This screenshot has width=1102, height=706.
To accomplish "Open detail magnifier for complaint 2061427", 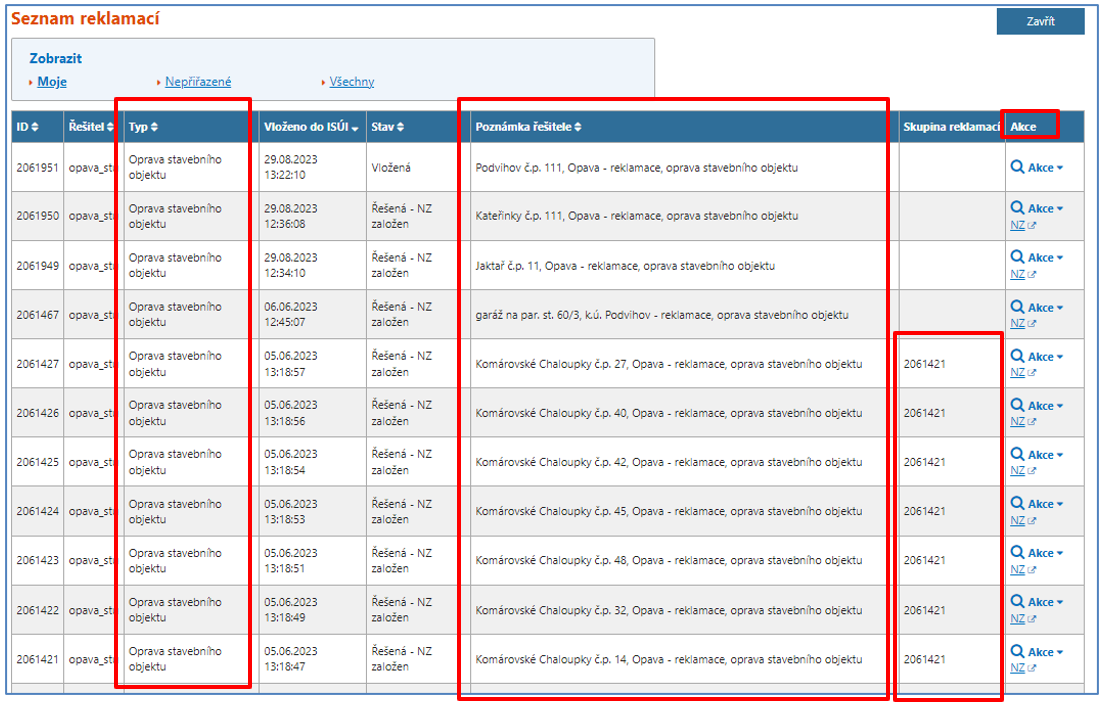I will (x=1017, y=356).
